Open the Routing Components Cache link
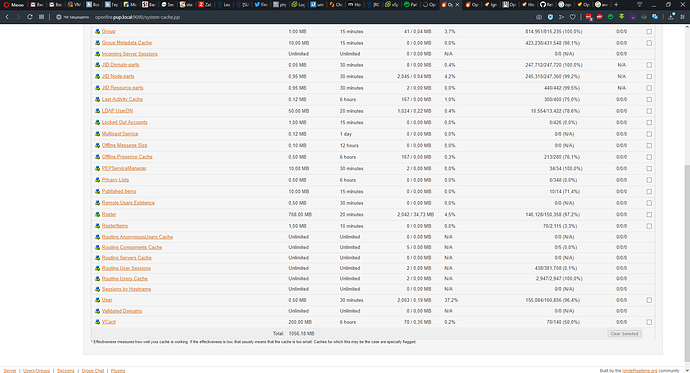The width and height of the screenshot is (690, 373). coord(132,247)
